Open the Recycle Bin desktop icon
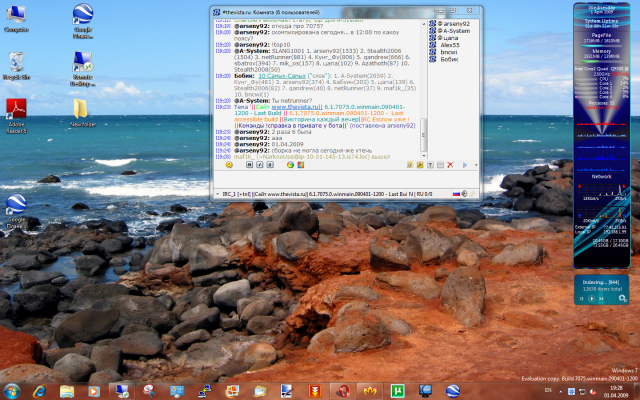Viewport: 640px width, 400px height. pyautogui.click(x=16, y=66)
